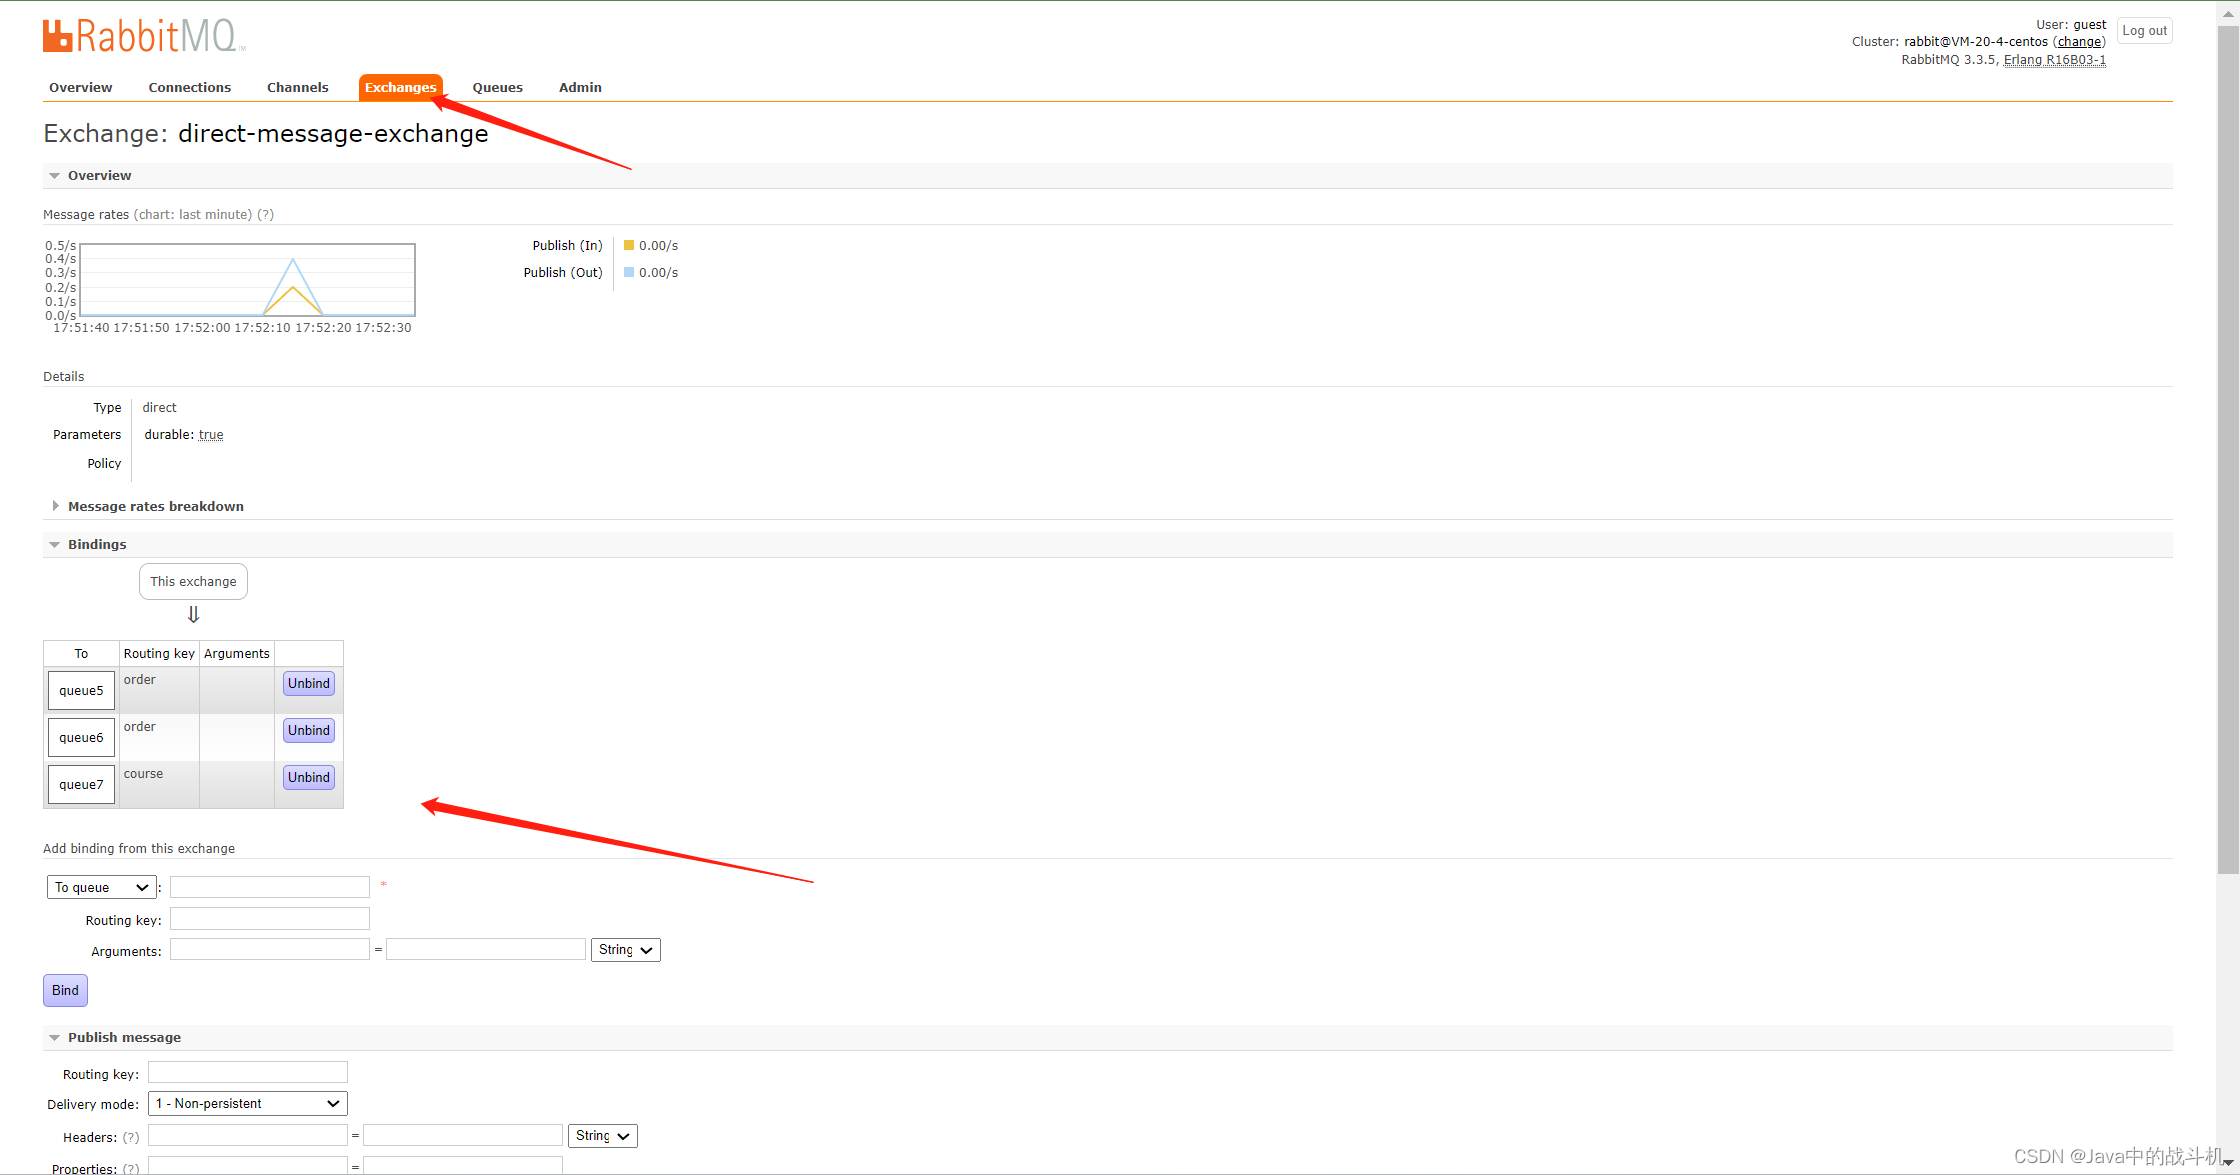Click the Publish (Out) blue swatch
2240x1175 pixels.
629,272
